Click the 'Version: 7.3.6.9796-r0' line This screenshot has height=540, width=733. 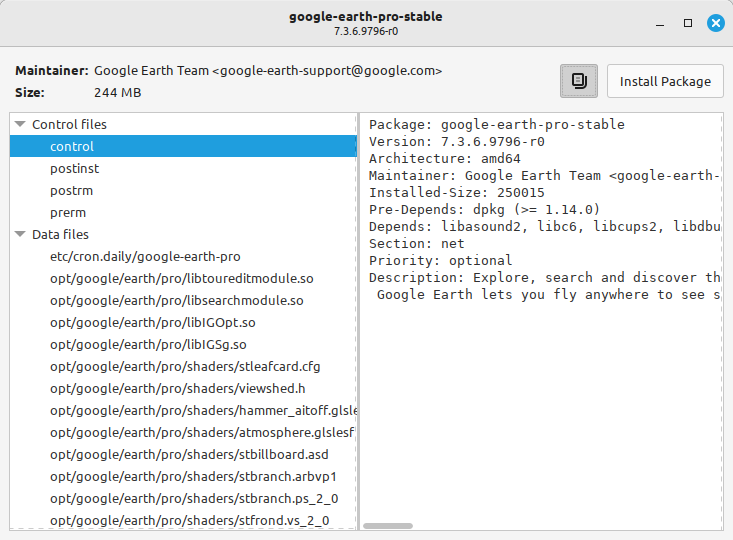click(457, 141)
